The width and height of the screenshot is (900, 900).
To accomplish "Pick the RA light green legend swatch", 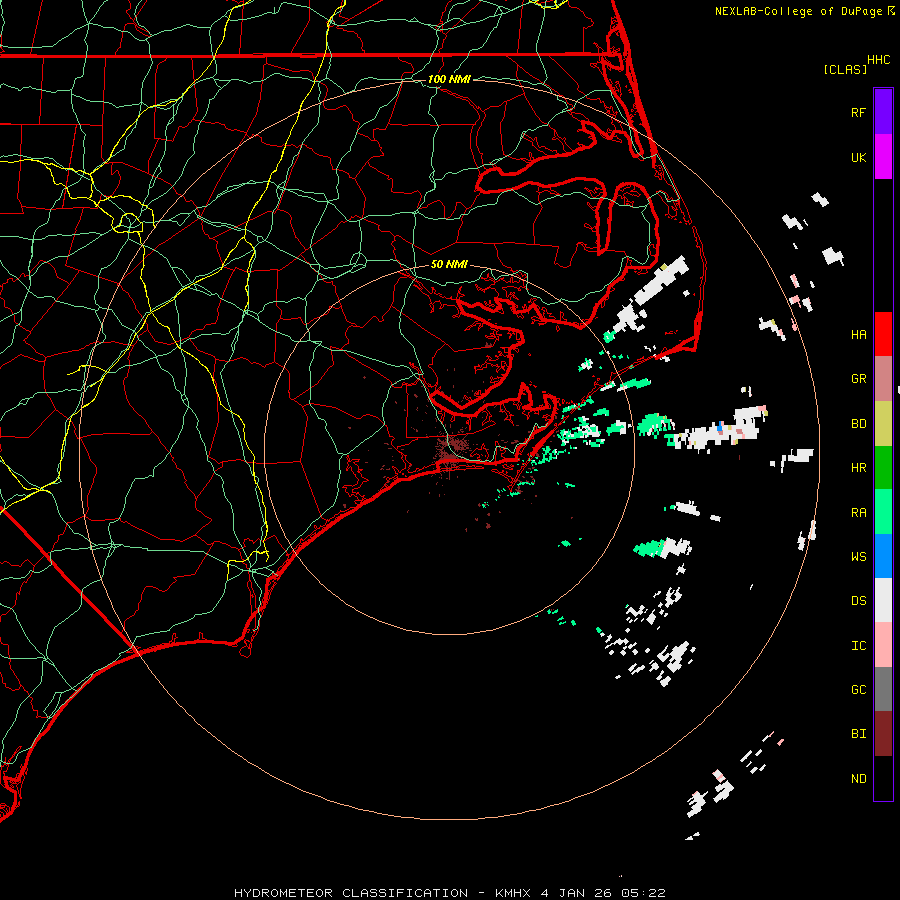I will click(883, 512).
